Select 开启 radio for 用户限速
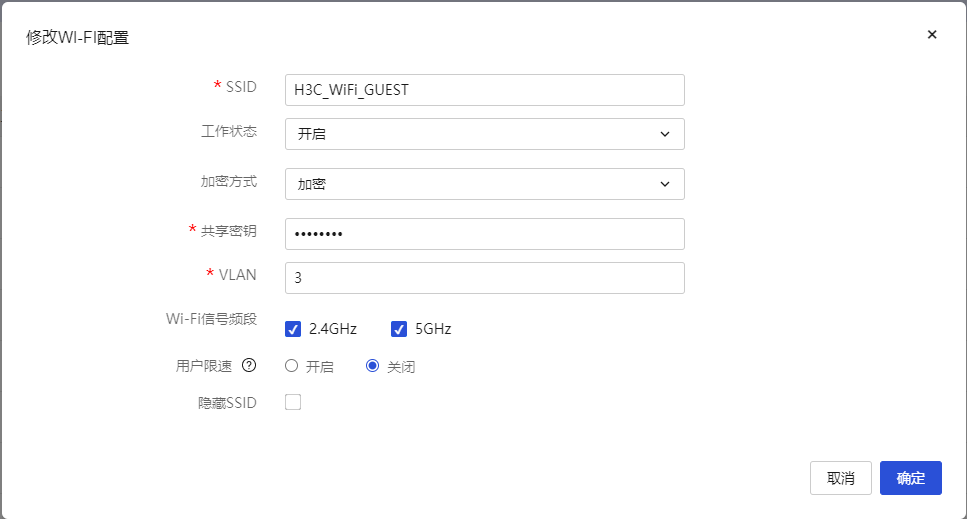Screen dimensions: 967x519 click(292, 366)
